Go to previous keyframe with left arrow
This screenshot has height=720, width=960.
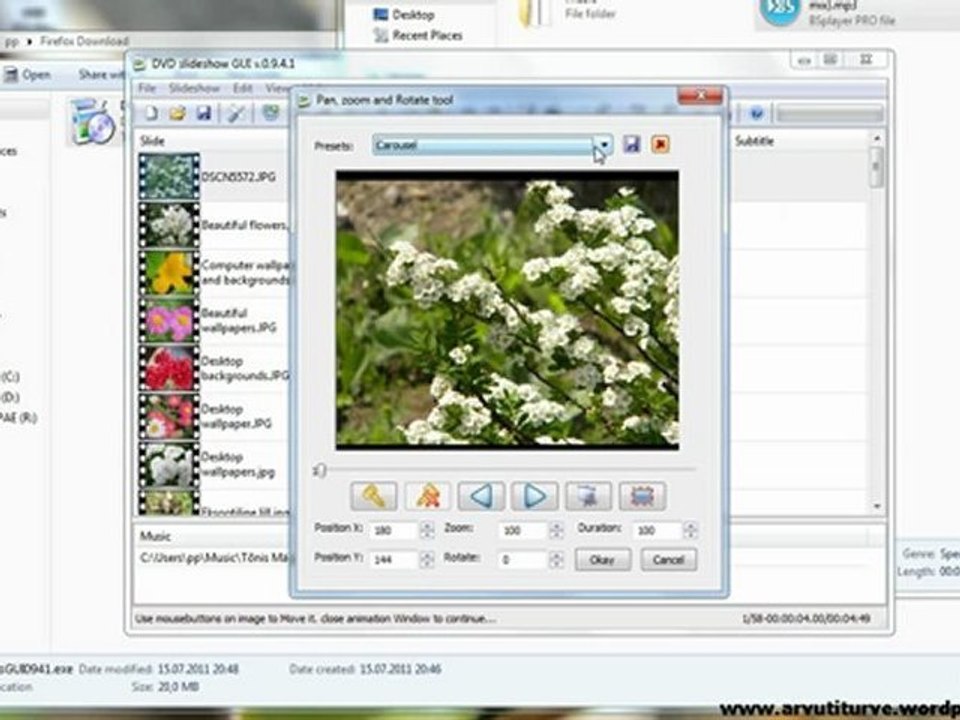pyautogui.click(x=481, y=496)
